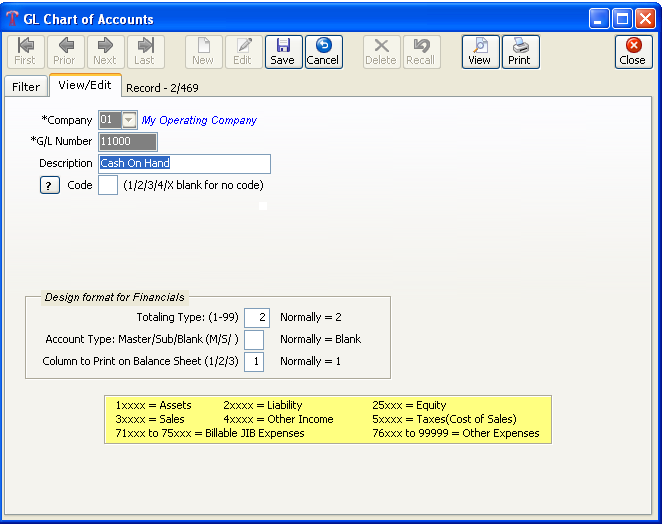Switch to the Filter tab
This screenshot has height=526, width=663.
click(26, 87)
